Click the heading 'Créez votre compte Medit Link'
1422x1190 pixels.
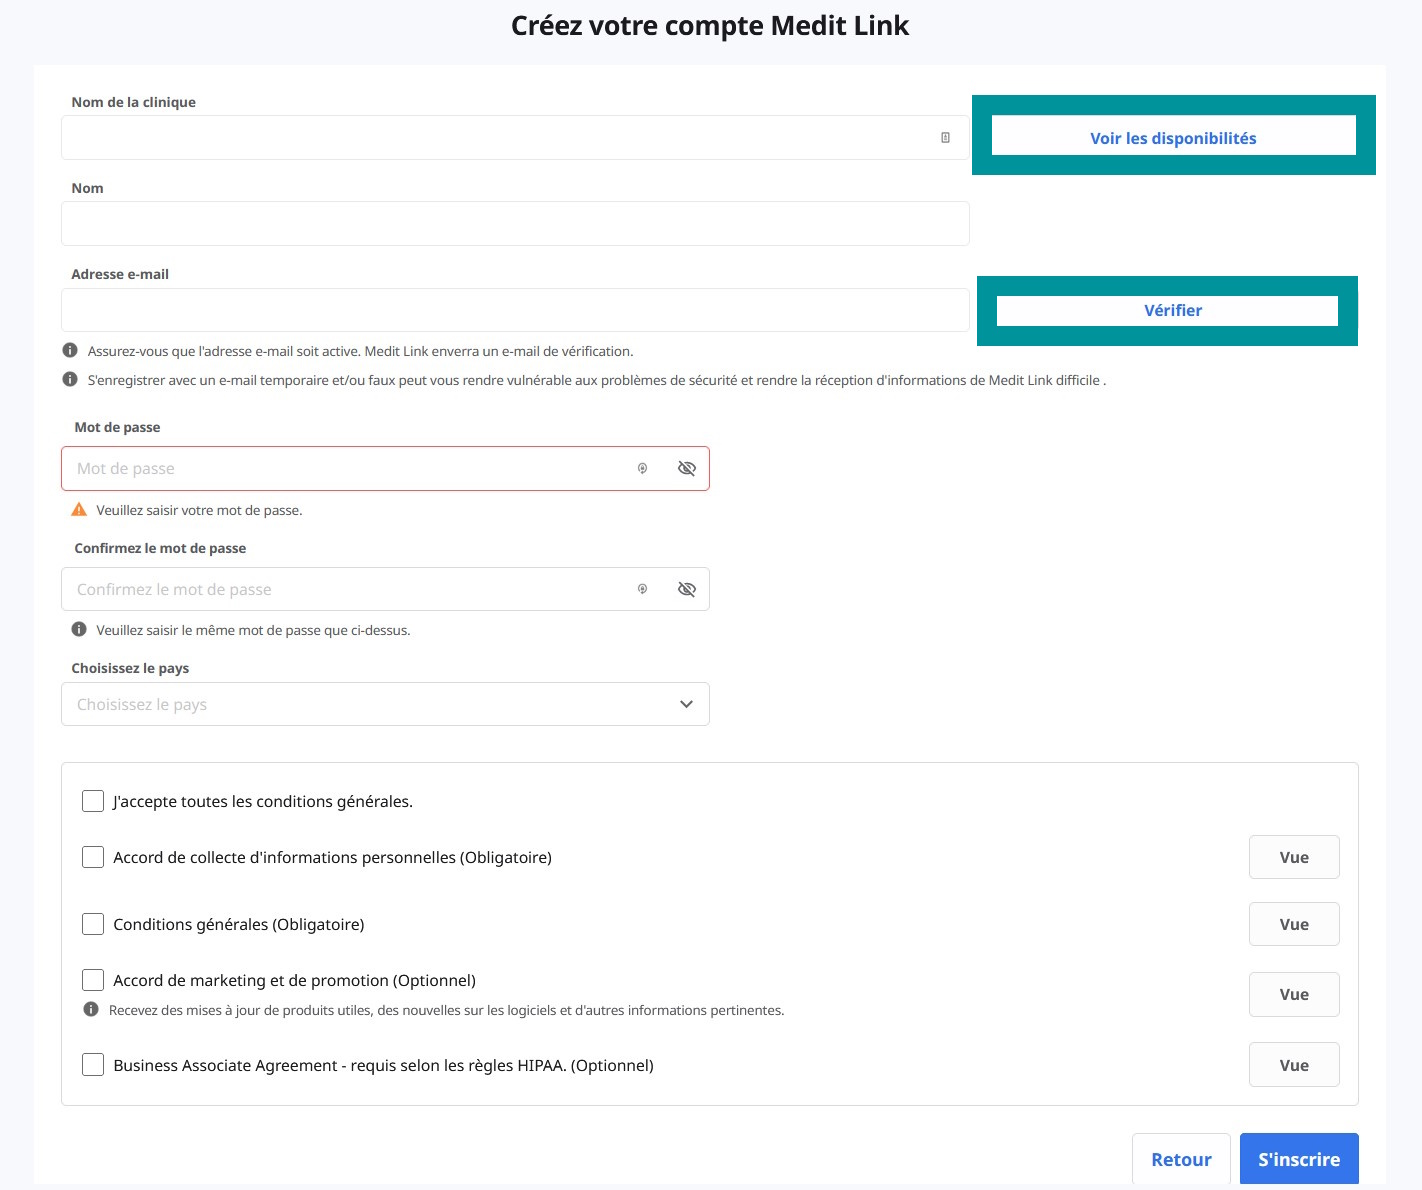click(x=710, y=26)
